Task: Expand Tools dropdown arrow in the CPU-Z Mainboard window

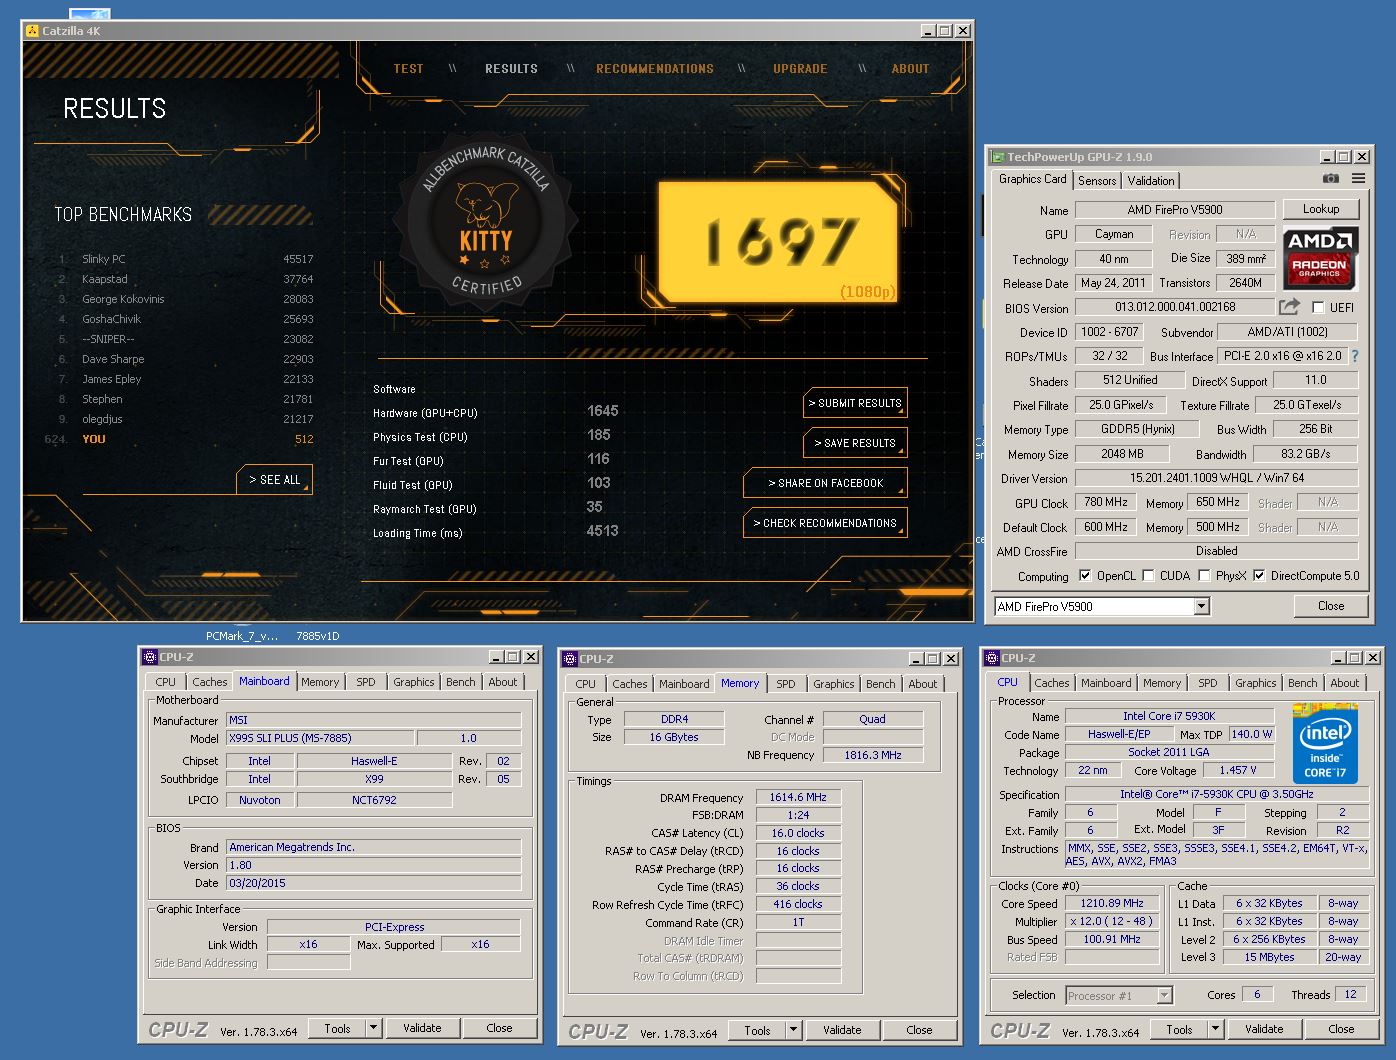Action: pyautogui.click(x=373, y=1028)
